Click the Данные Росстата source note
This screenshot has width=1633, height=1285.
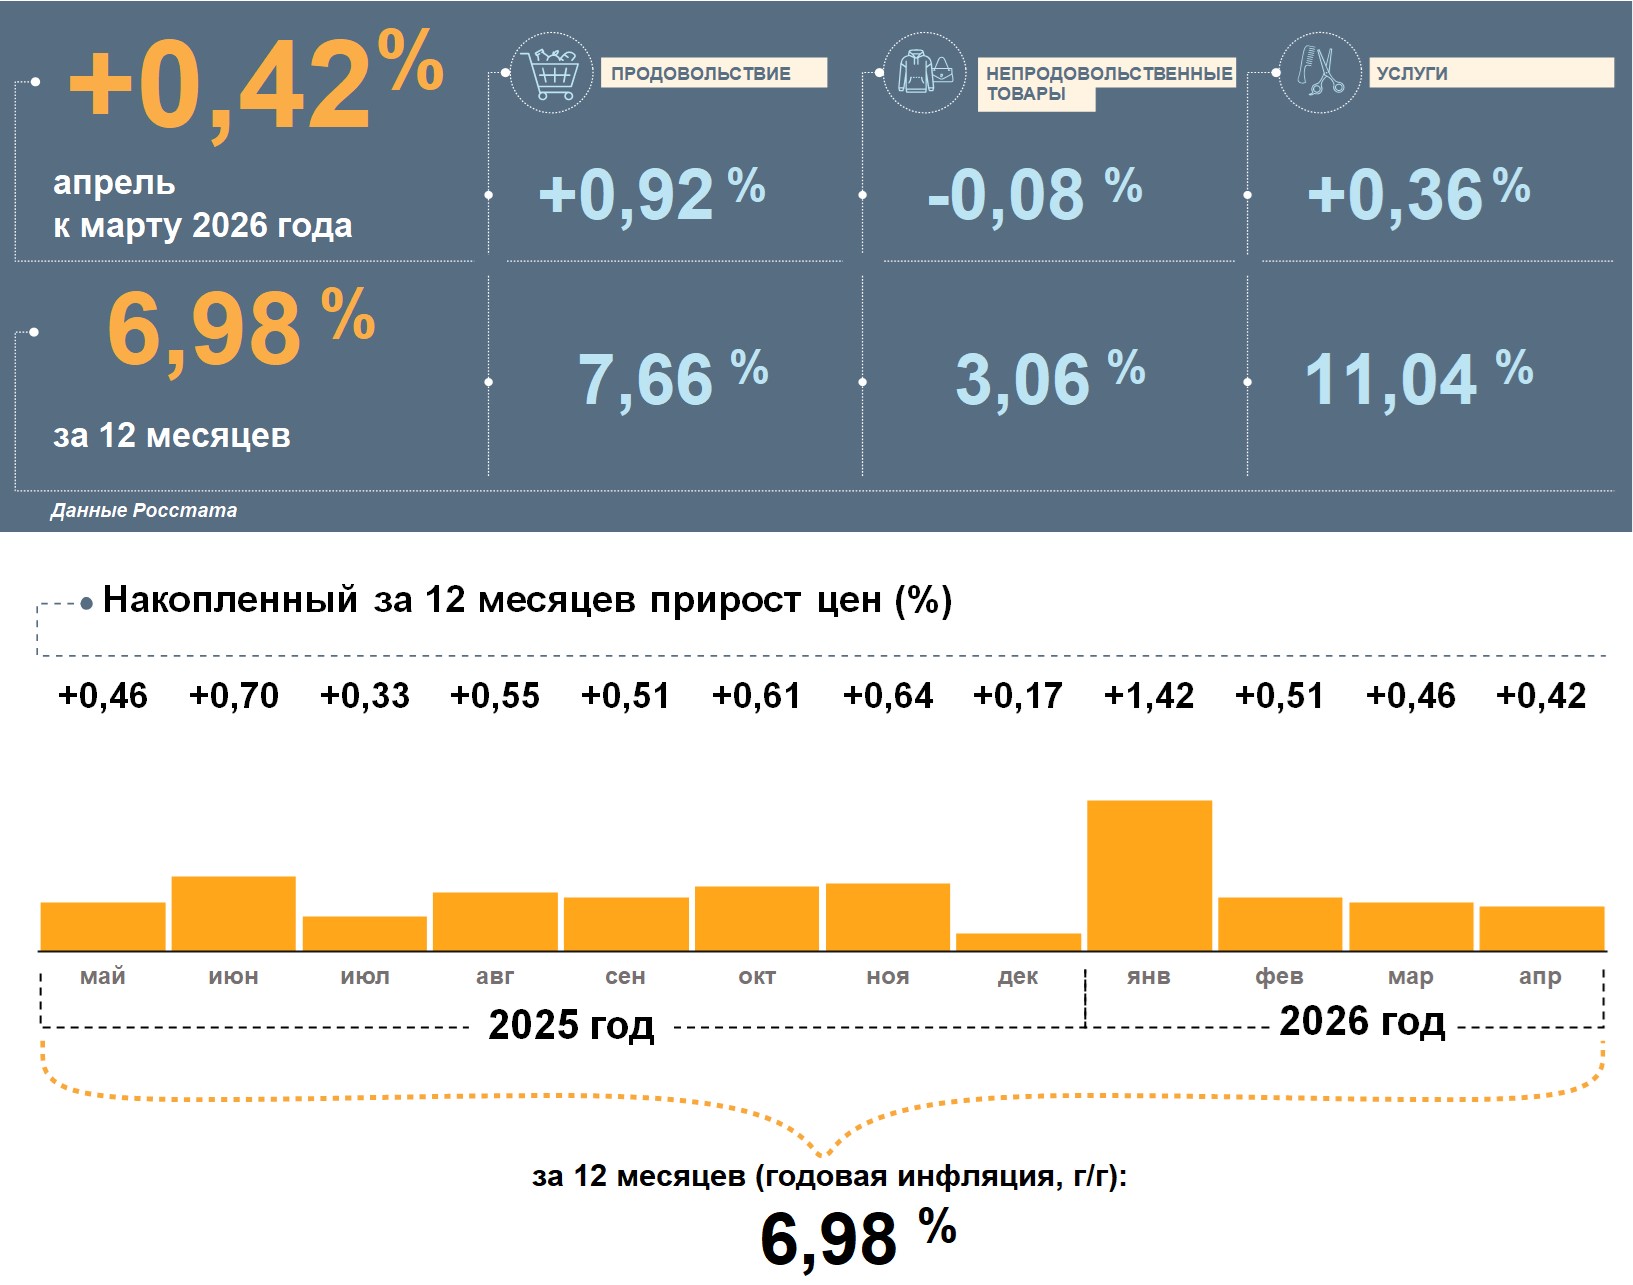144,510
